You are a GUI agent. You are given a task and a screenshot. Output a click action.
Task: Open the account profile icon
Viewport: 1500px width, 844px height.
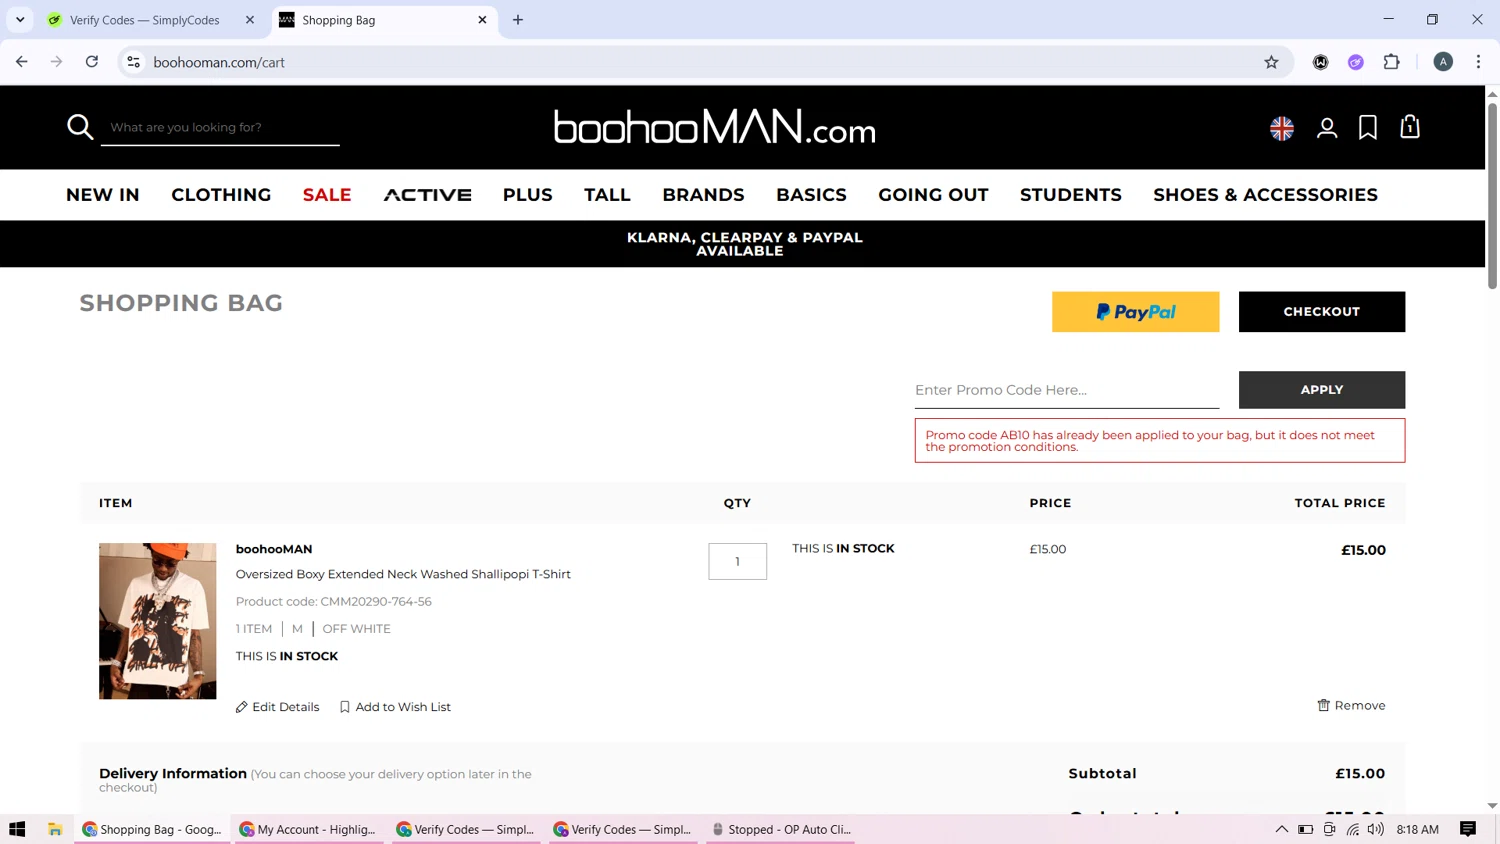coord(1327,128)
